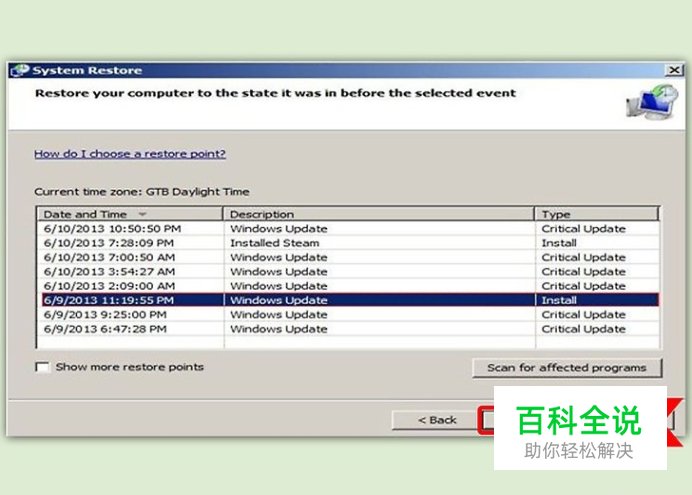This screenshot has height=495, width=692.
Task: Click 'Install' type in highlighted 11:19:55 PM row
Action: coord(559,300)
